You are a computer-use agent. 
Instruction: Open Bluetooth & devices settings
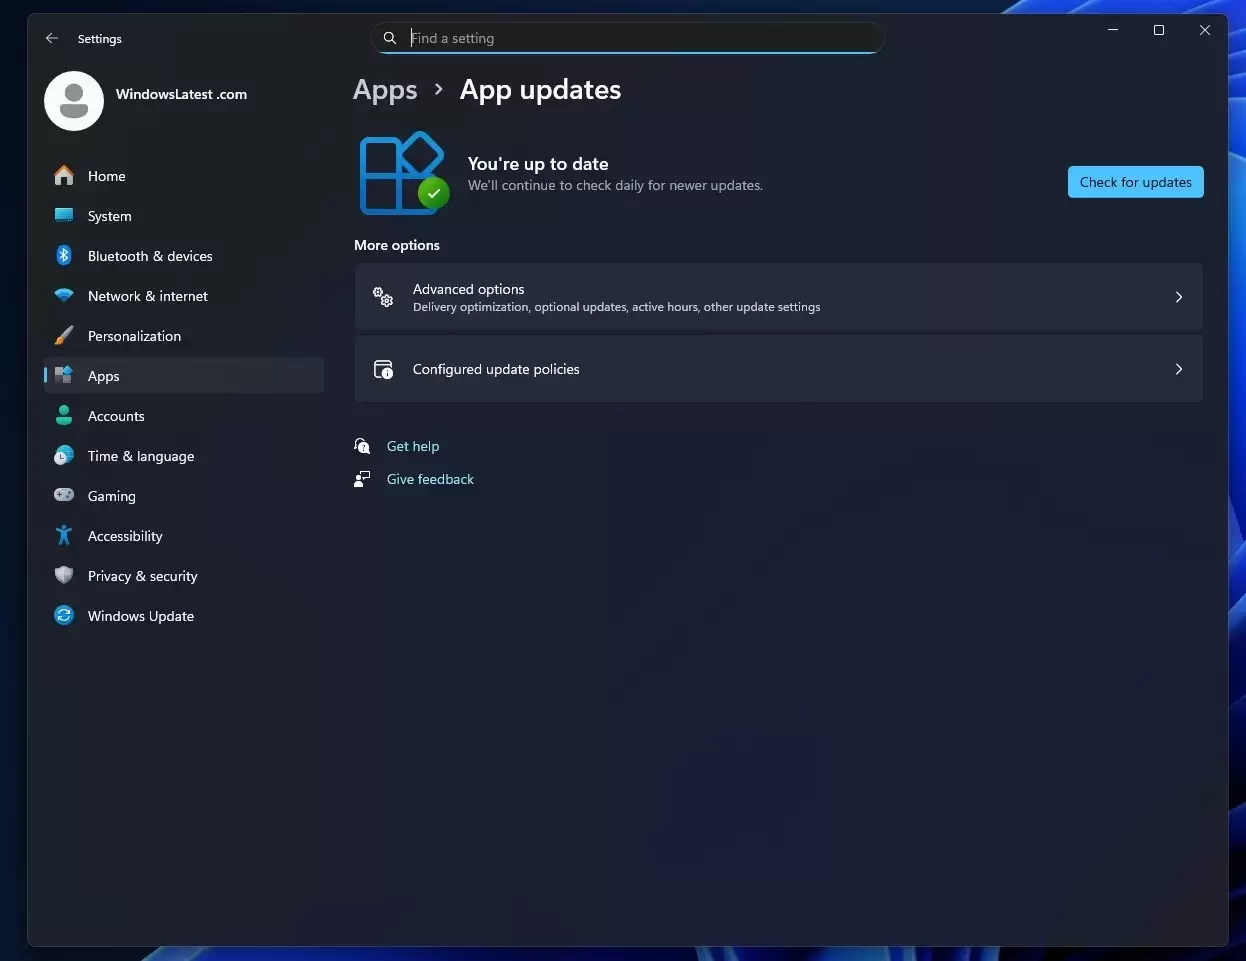click(150, 256)
